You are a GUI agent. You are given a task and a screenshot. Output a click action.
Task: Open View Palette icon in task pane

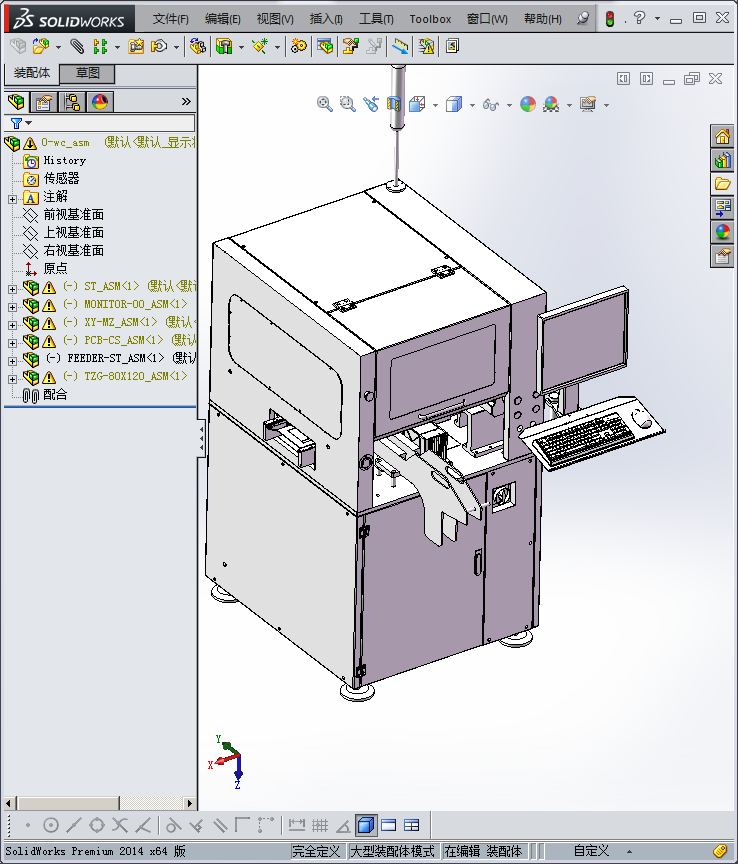pos(722,208)
